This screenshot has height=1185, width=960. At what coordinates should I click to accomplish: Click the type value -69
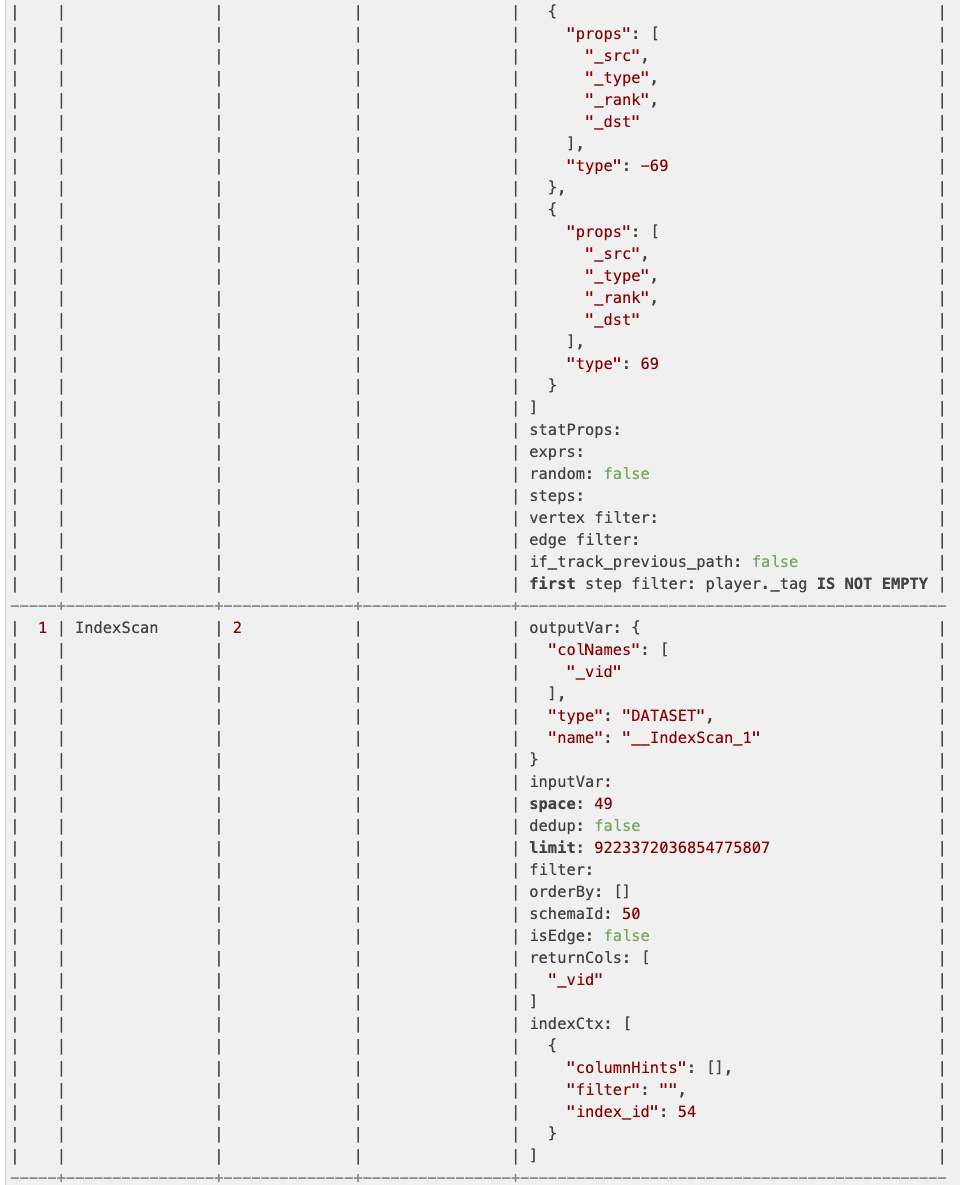coord(654,166)
